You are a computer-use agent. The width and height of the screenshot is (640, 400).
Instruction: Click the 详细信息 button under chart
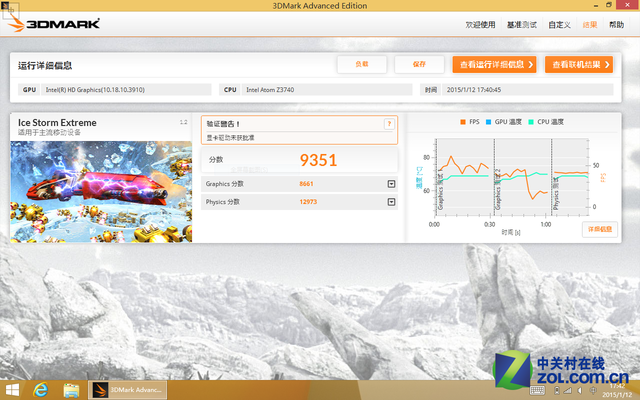[600, 229]
